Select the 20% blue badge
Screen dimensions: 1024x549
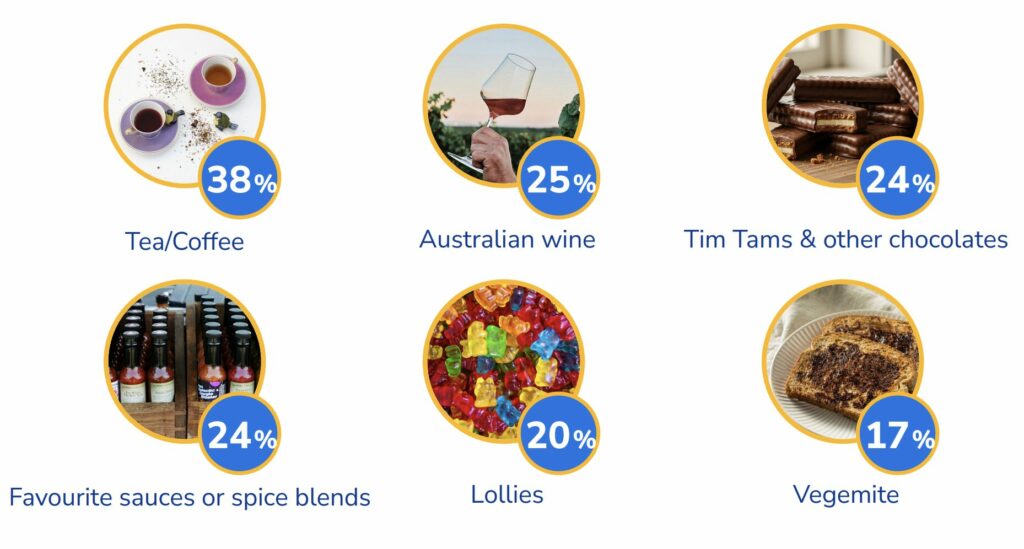tap(560, 435)
